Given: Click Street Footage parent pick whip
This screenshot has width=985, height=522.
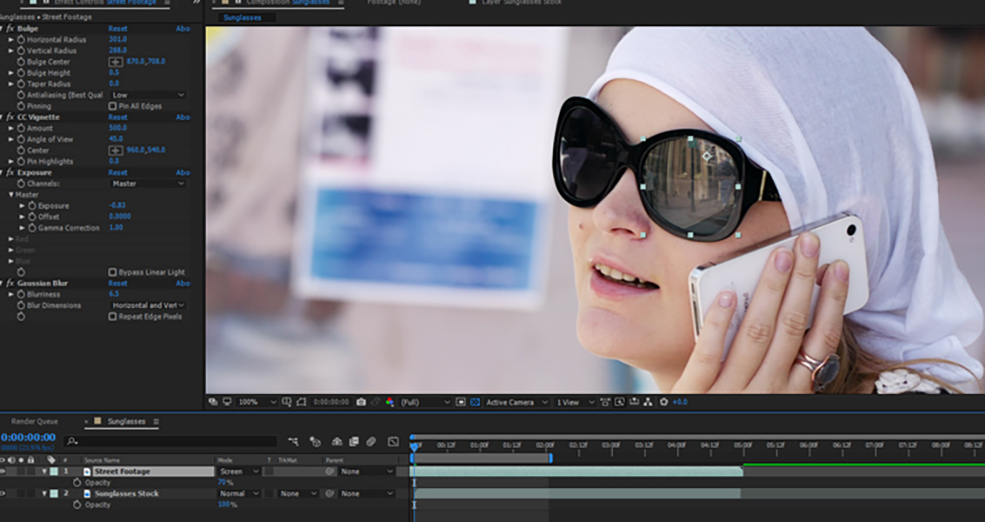Looking at the screenshot, I should point(330,471).
